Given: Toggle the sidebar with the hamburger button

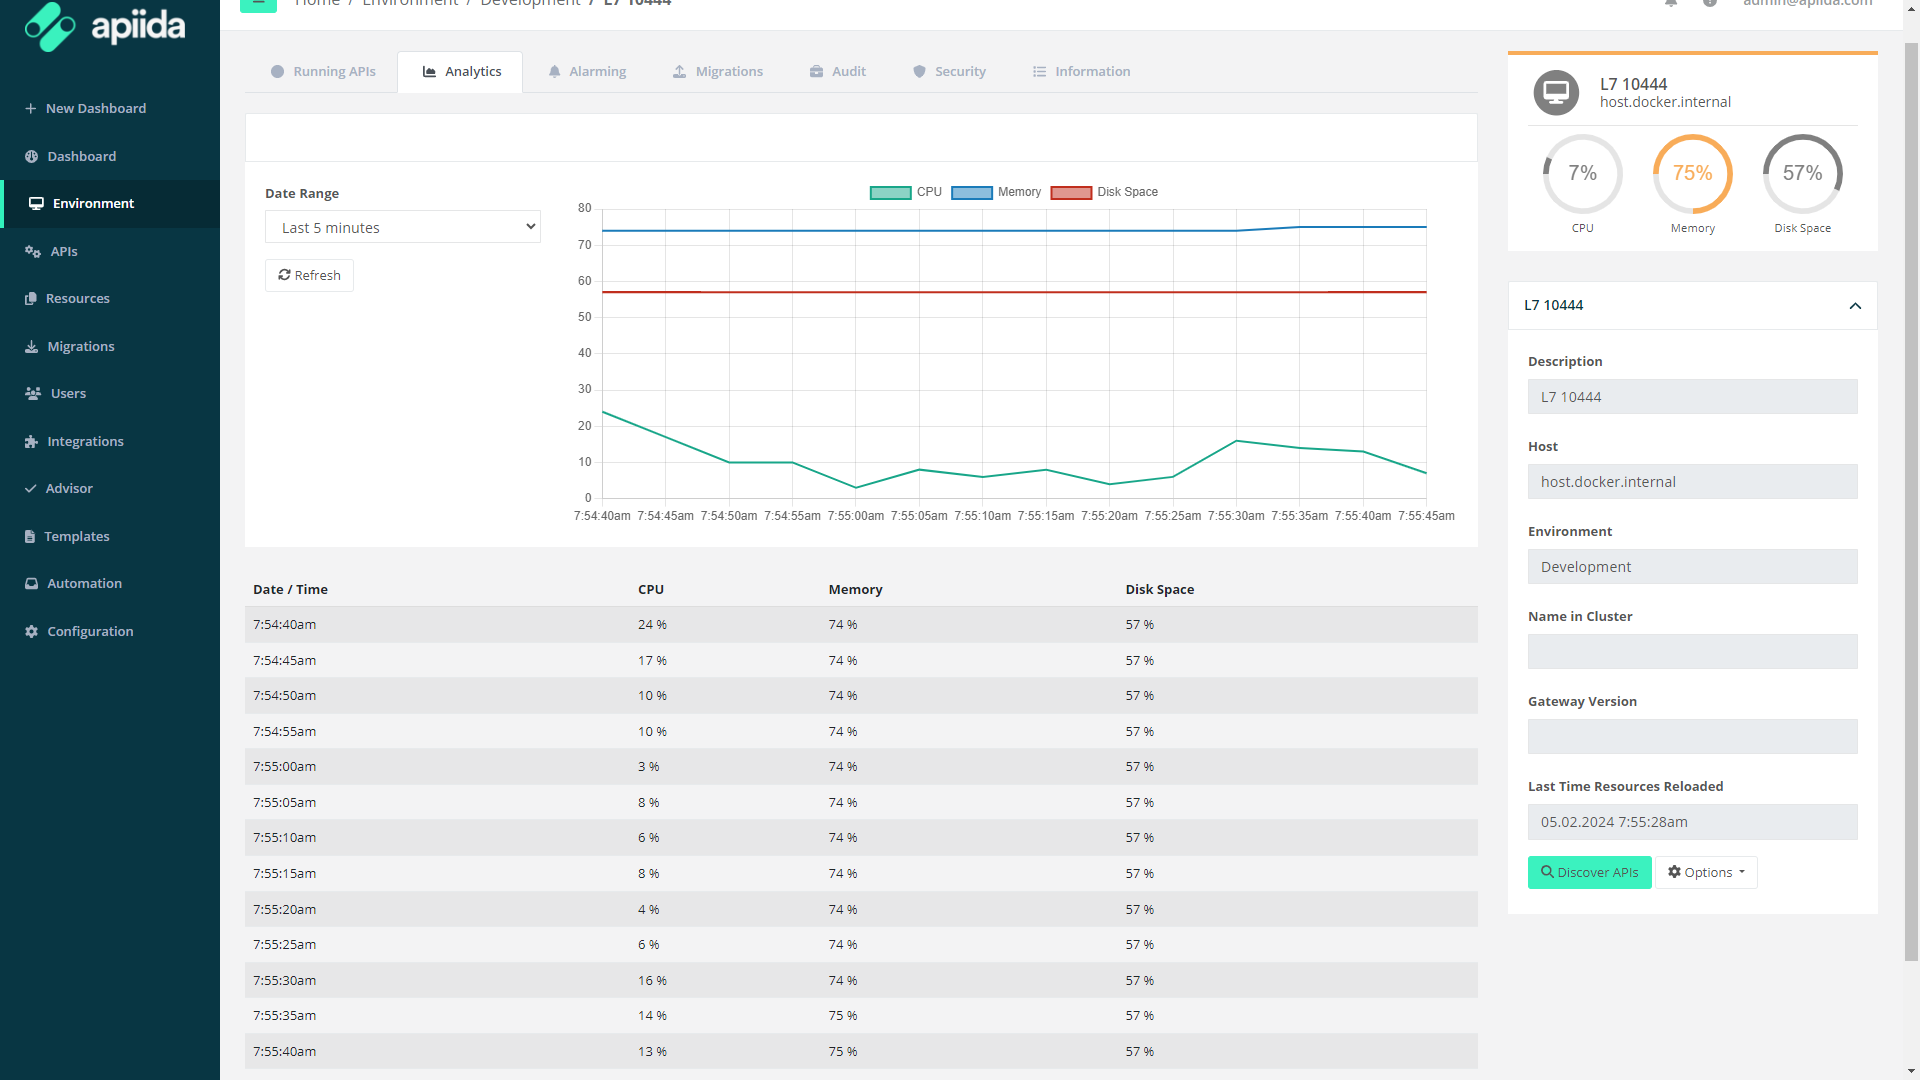Looking at the screenshot, I should pyautogui.click(x=258, y=4).
